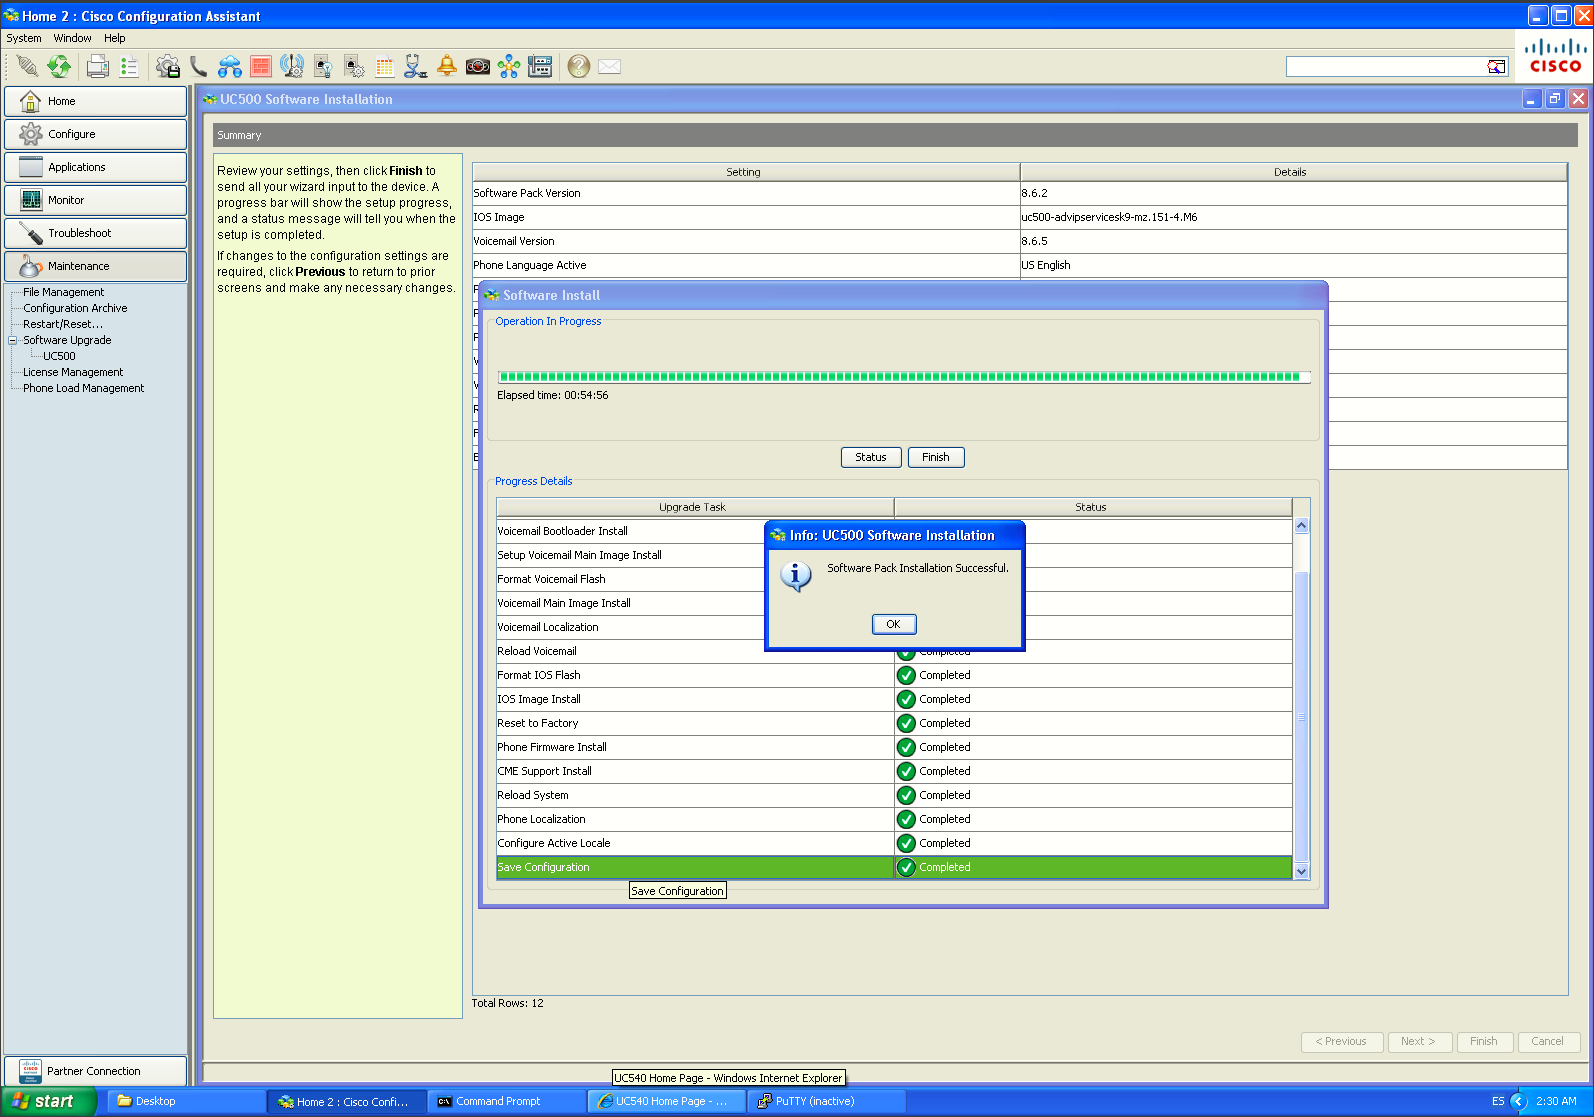The width and height of the screenshot is (1594, 1117).
Task: Click Completed check icon for Phone Firmware Install
Action: click(906, 747)
